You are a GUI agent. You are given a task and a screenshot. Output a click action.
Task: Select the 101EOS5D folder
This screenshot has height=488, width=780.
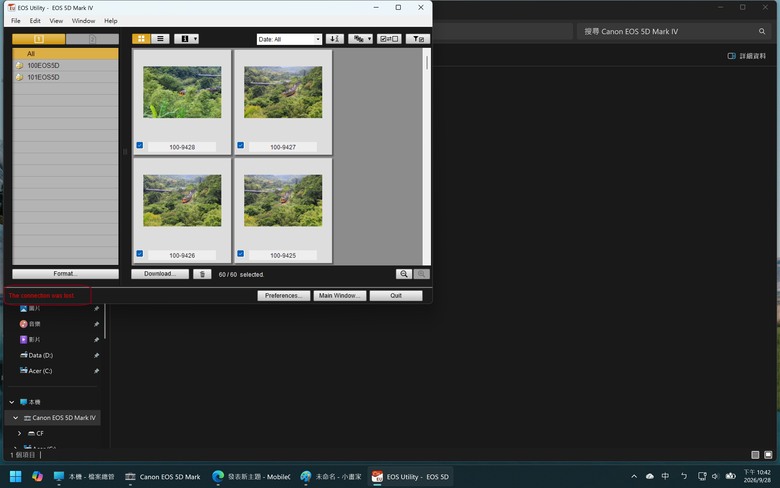[65, 77]
